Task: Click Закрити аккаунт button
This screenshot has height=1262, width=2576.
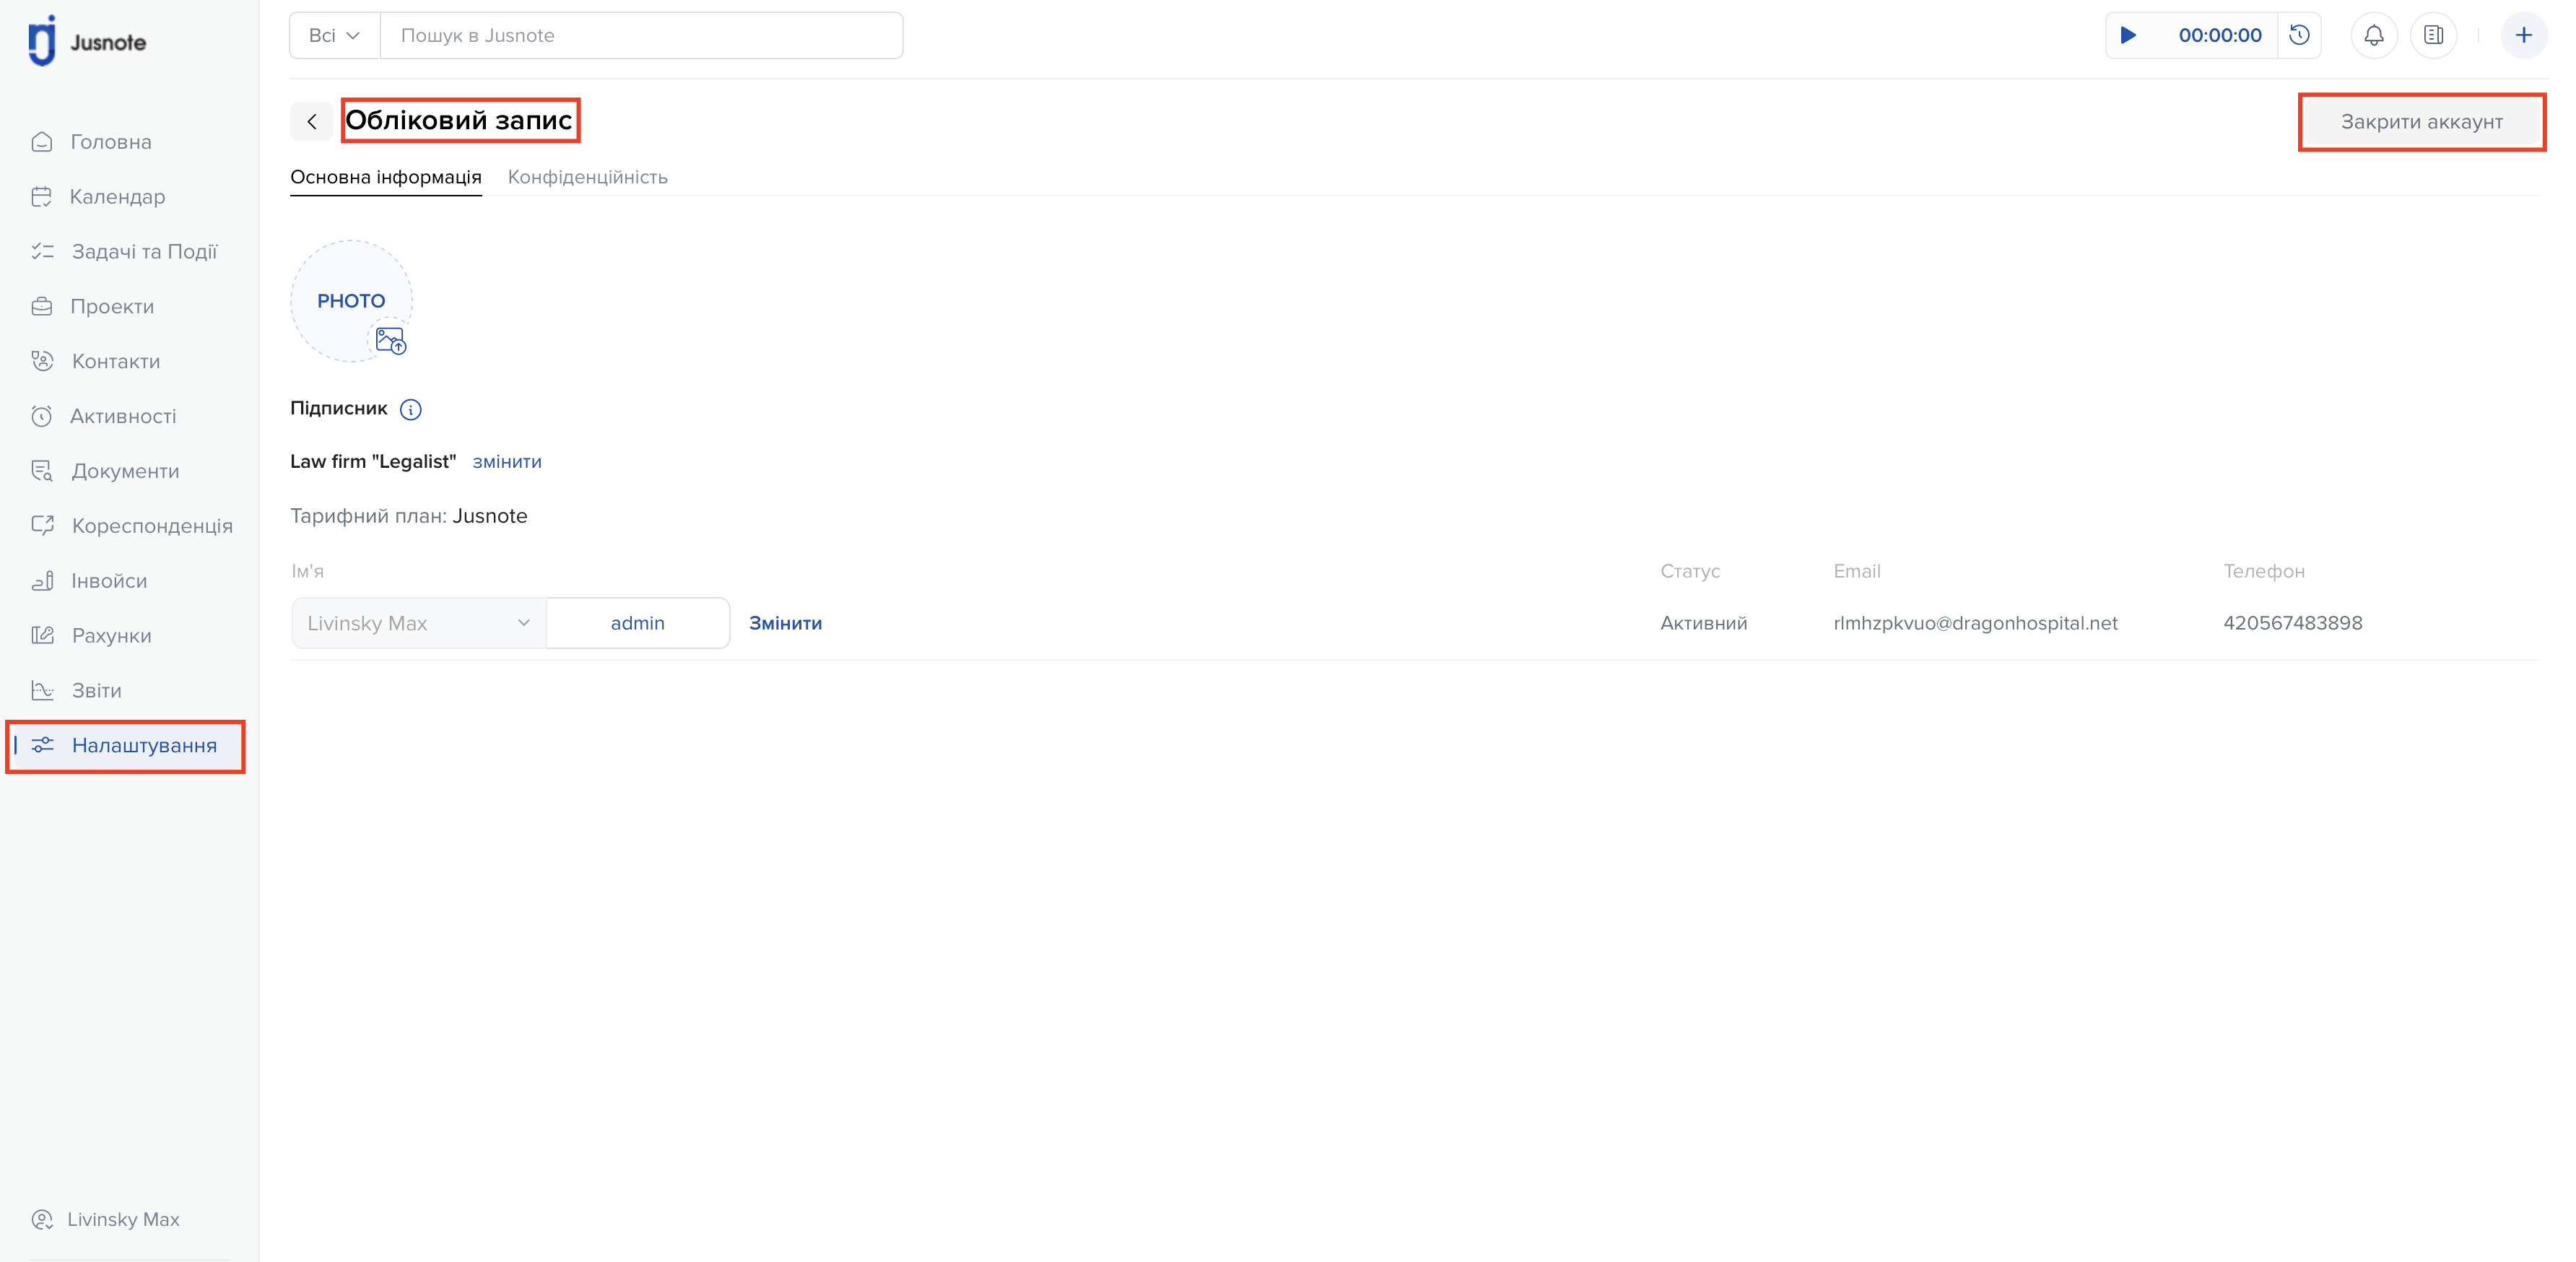Action: point(2422,122)
